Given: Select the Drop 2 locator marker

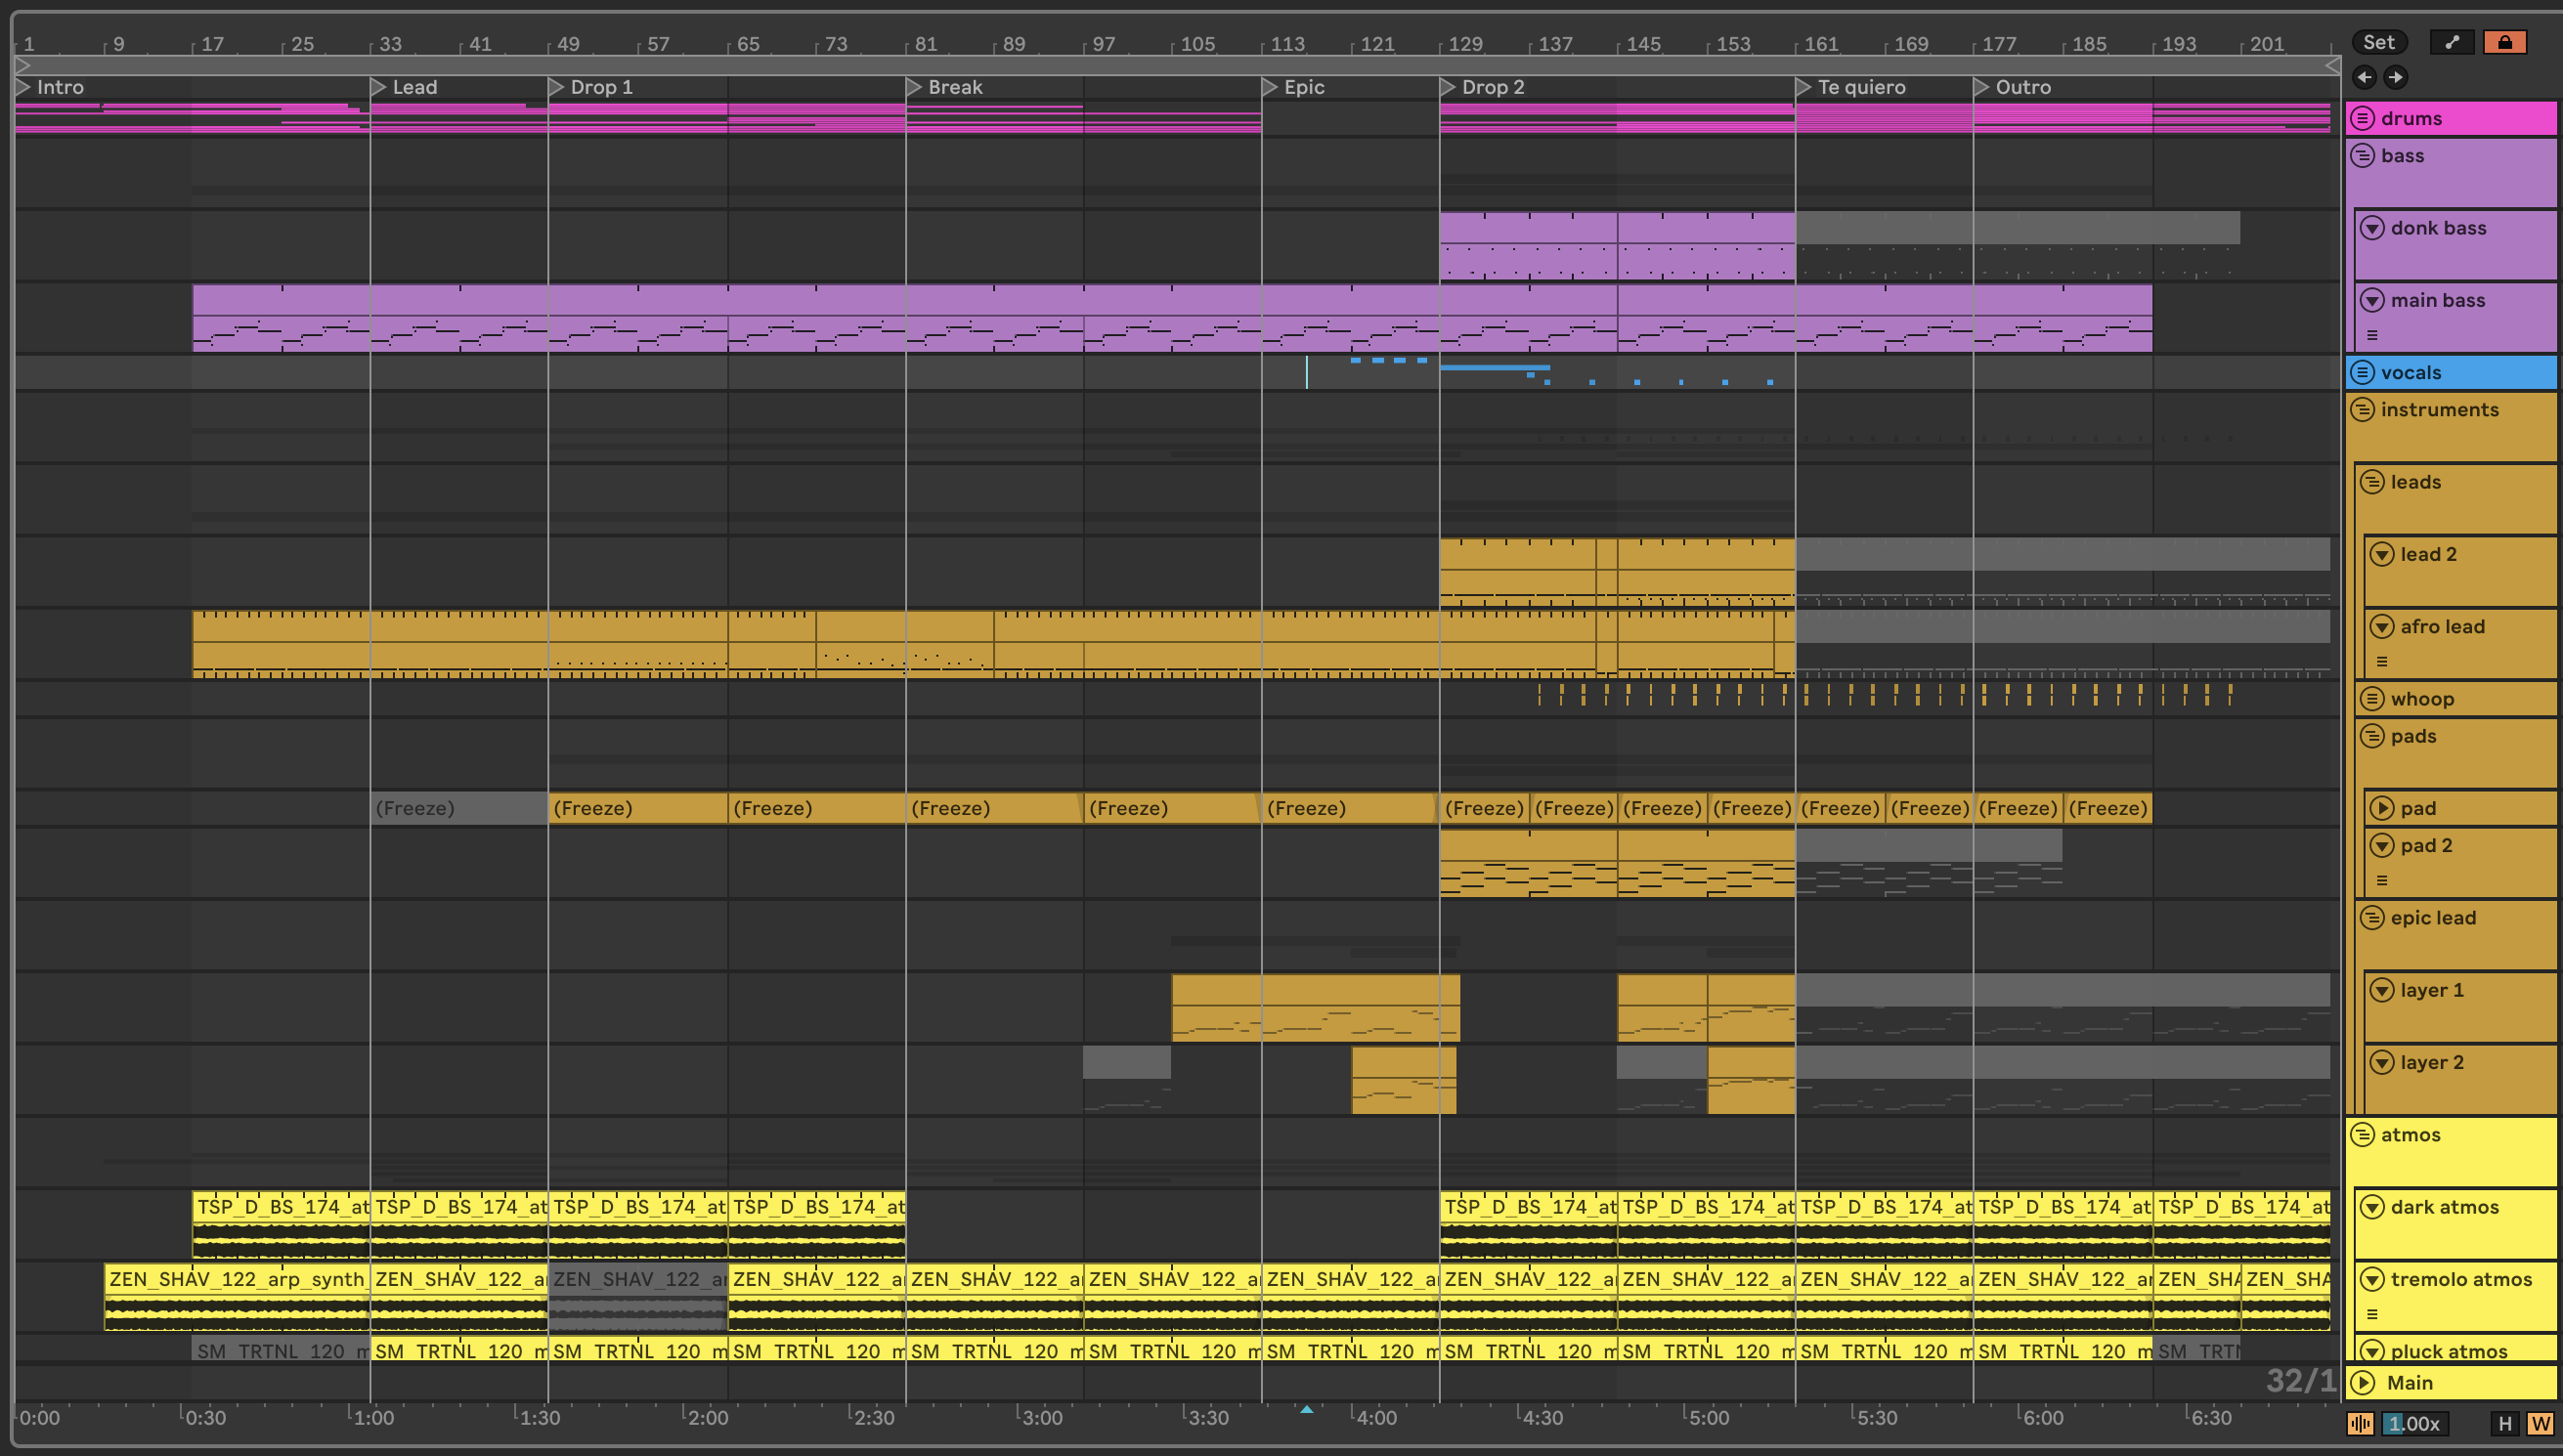Looking at the screenshot, I should [1448, 87].
